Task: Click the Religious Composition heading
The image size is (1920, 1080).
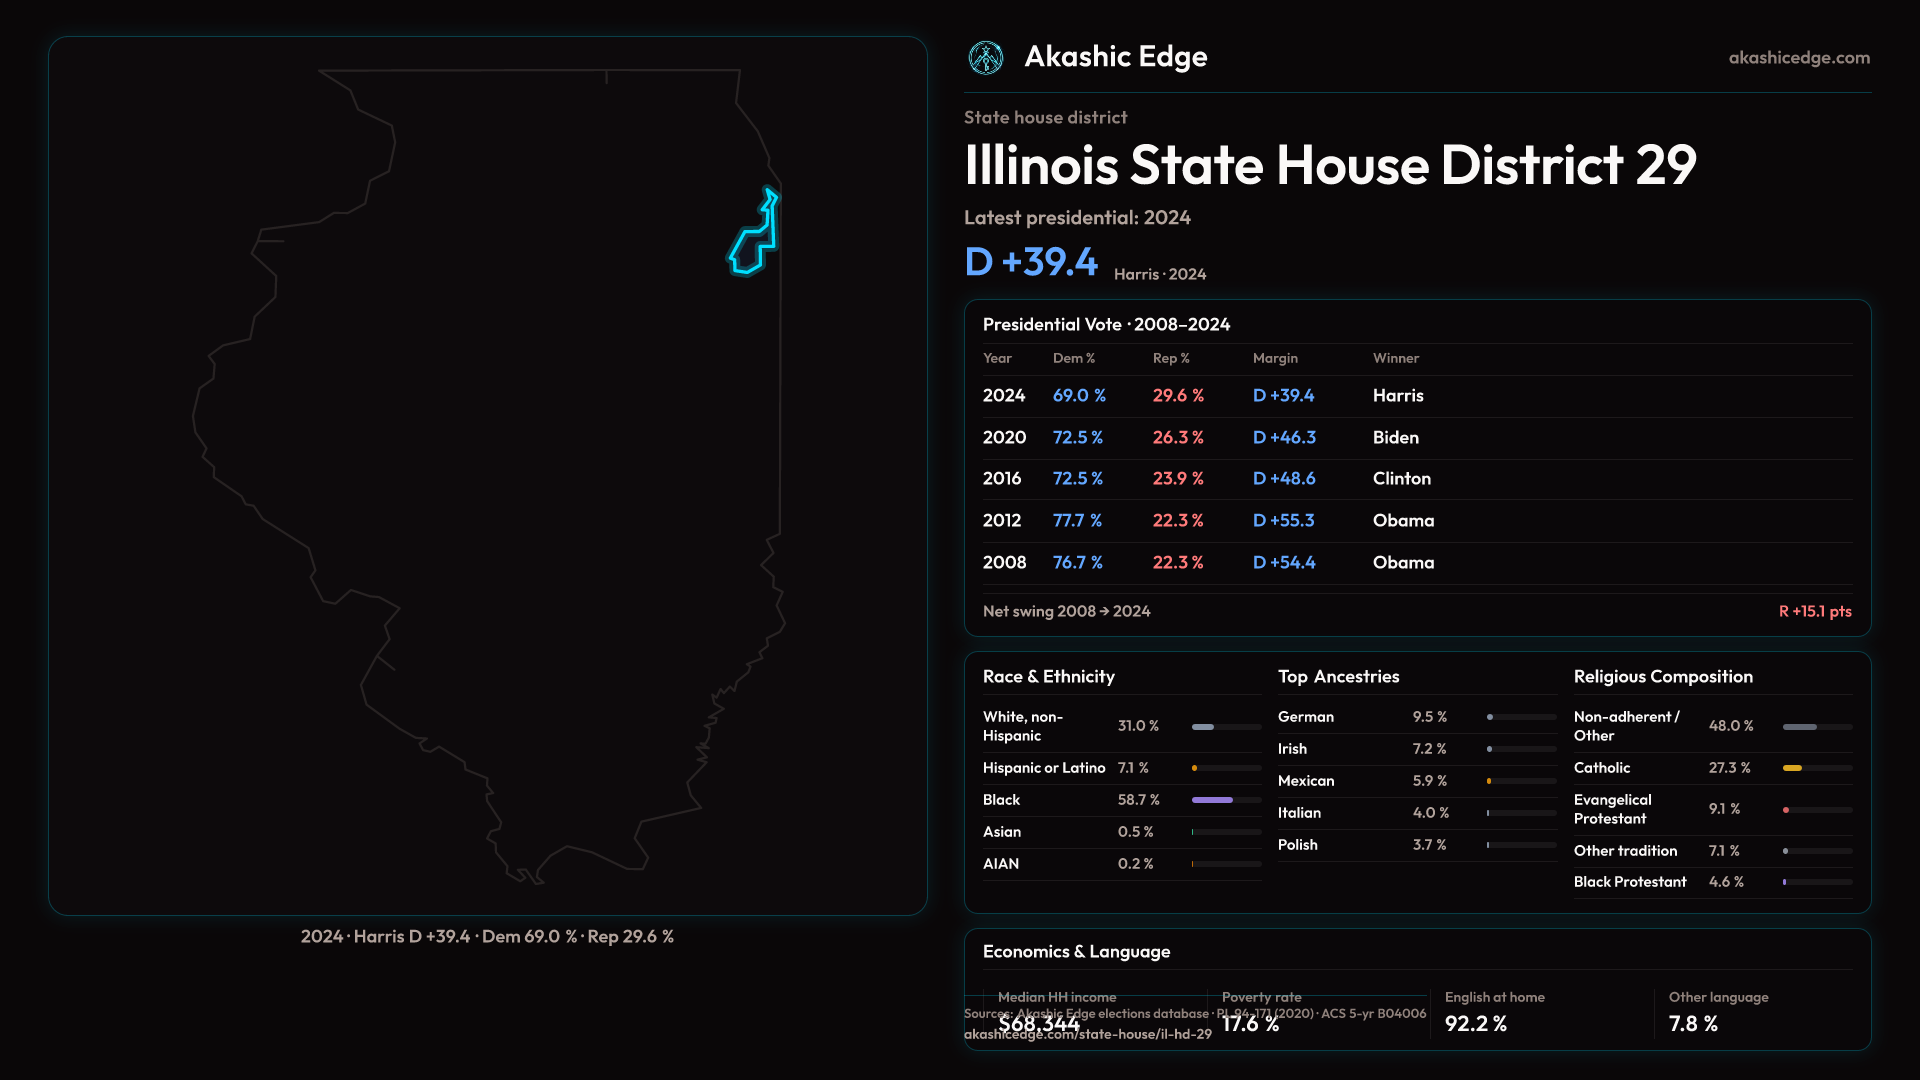Action: tap(1662, 677)
